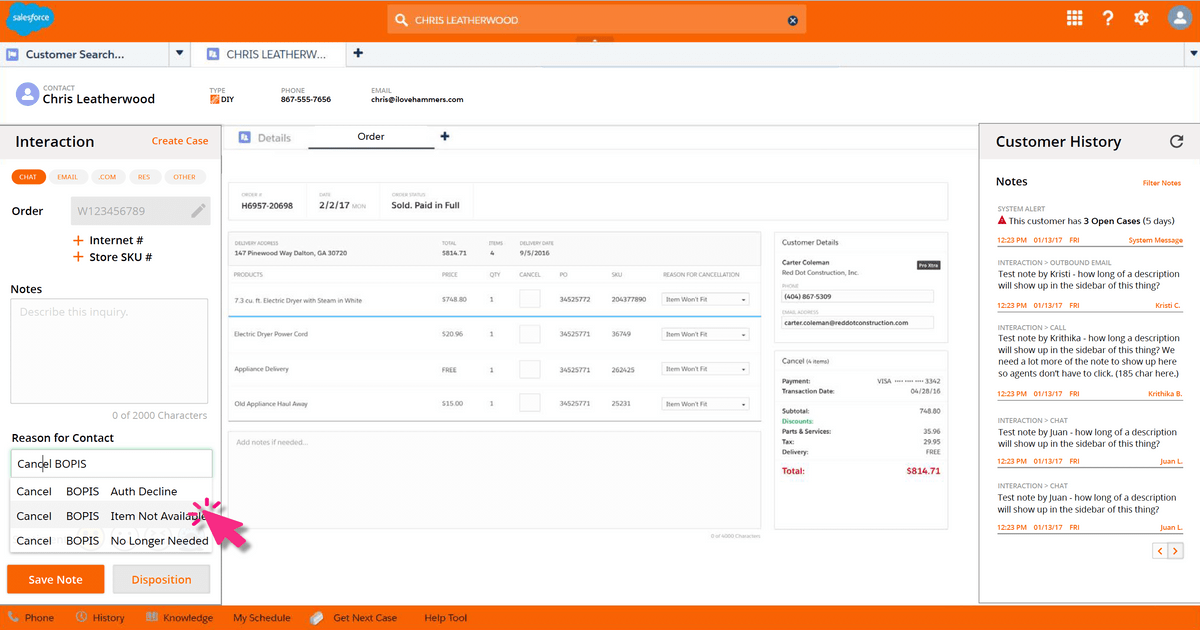Add a new workspace tab with the plus icon
The height and width of the screenshot is (630, 1200).
(x=358, y=53)
